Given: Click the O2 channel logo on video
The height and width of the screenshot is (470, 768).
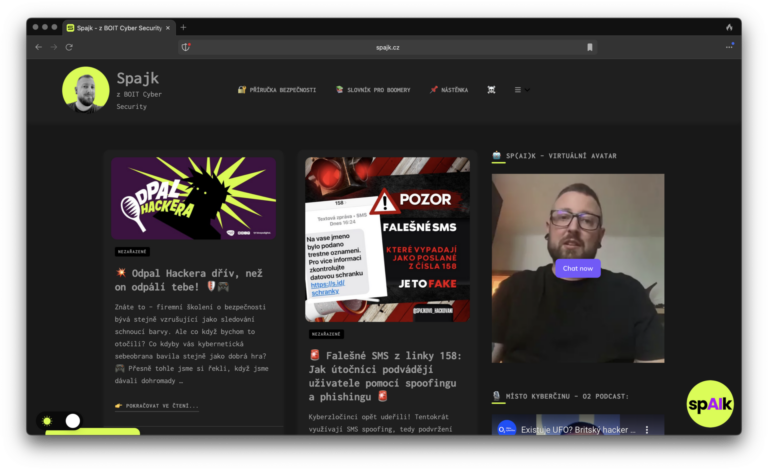Looking at the screenshot, I should click(x=506, y=427).
